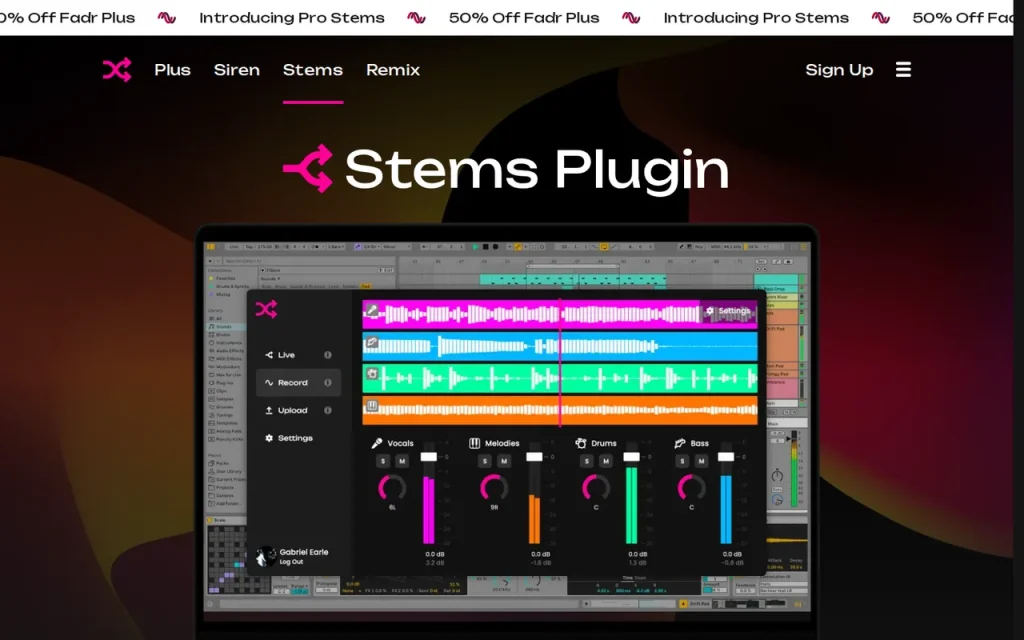This screenshot has height=640, width=1024.
Task: Click the Sign Up link
Action: click(839, 70)
